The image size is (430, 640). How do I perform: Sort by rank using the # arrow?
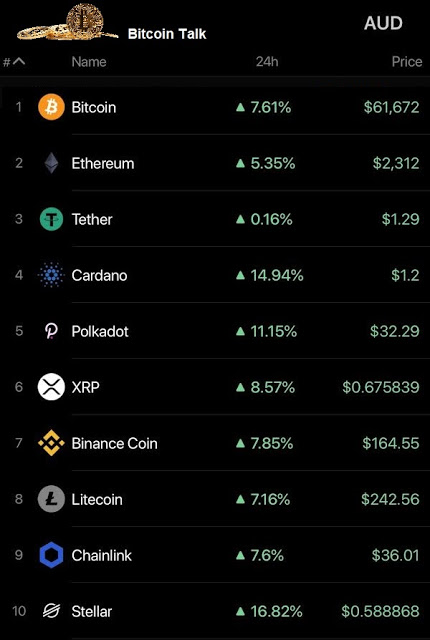pos(14,62)
